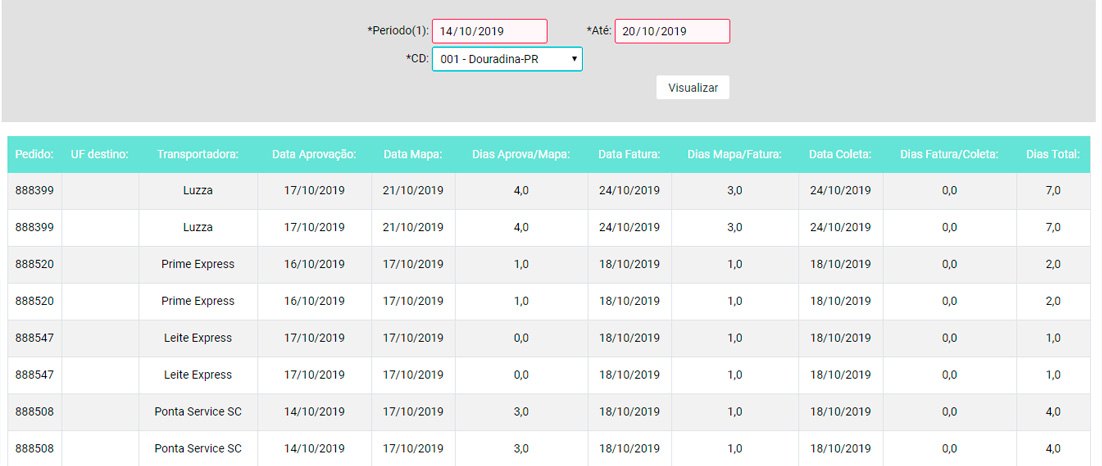Click first Ponta Service SC cell
The width and height of the screenshot is (1102, 466).
[x=198, y=411]
